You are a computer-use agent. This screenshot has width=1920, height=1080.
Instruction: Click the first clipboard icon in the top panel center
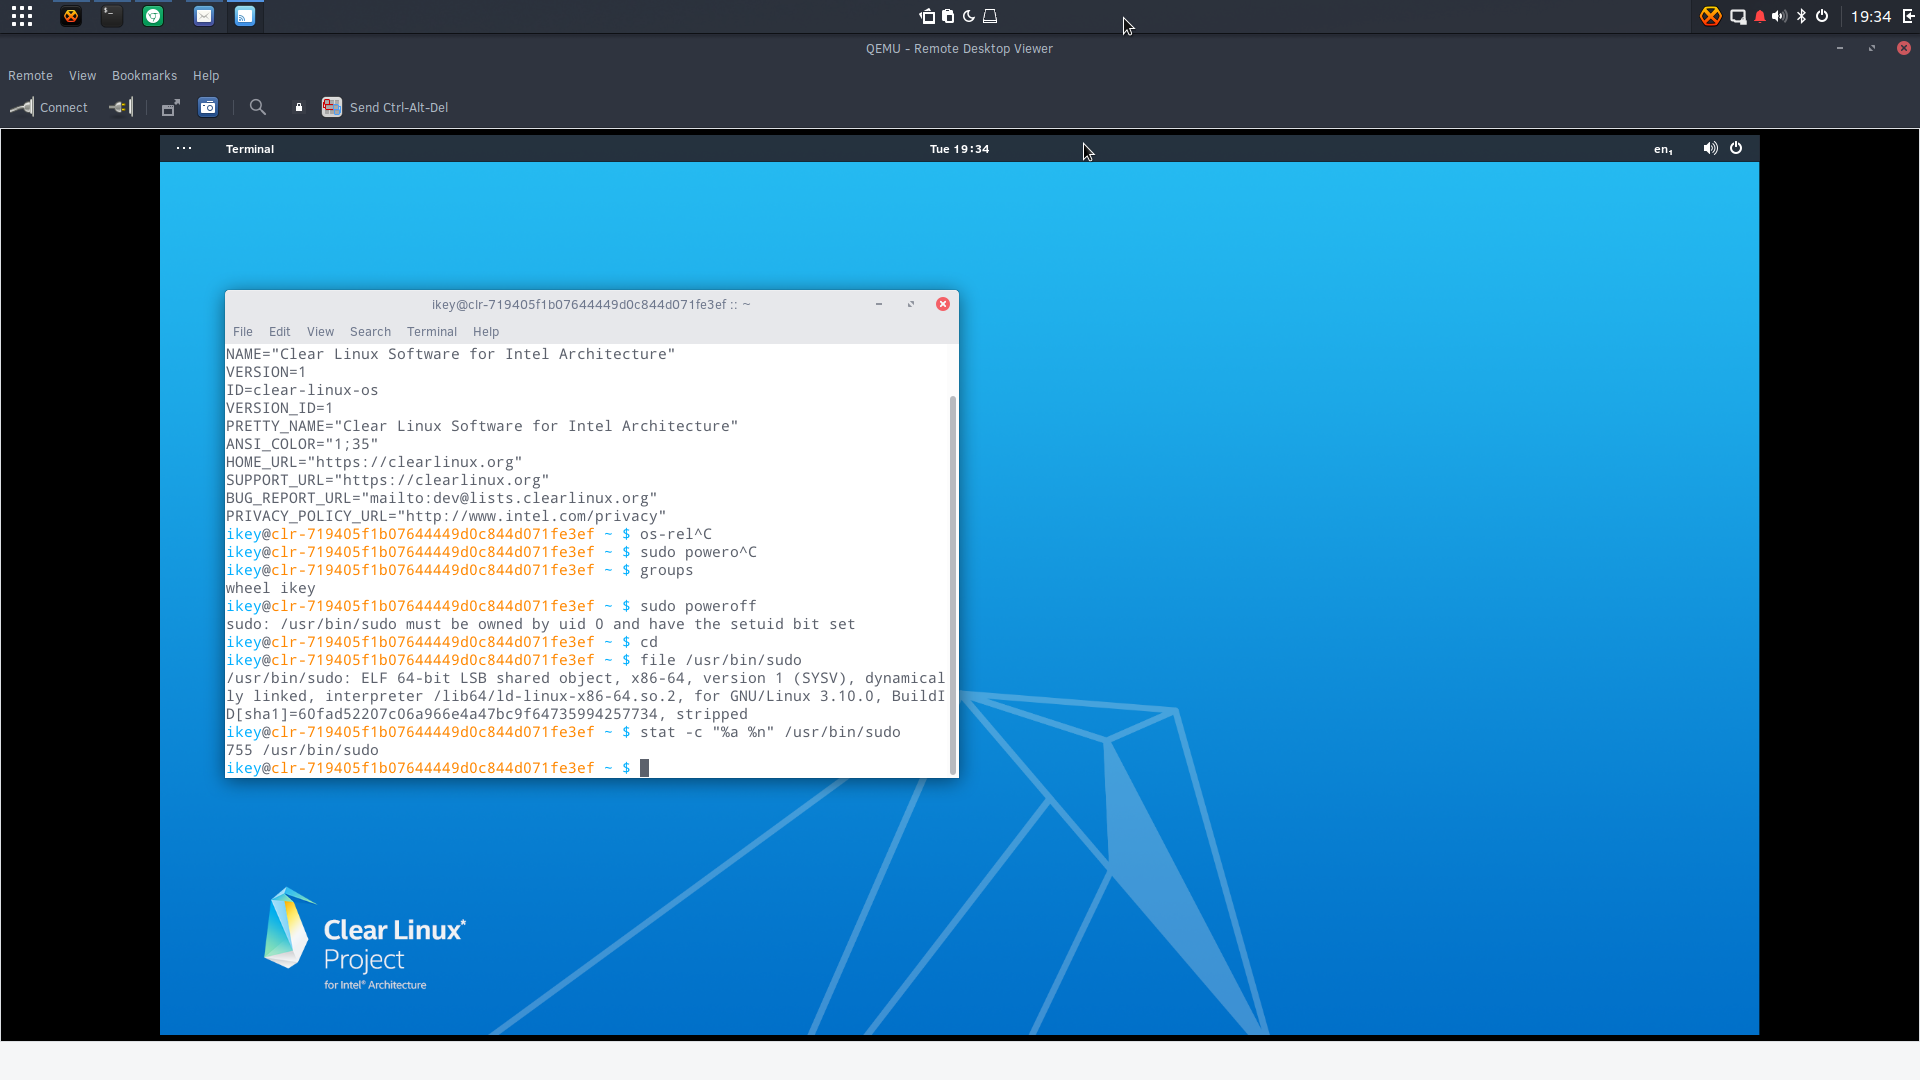pyautogui.click(x=928, y=16)
